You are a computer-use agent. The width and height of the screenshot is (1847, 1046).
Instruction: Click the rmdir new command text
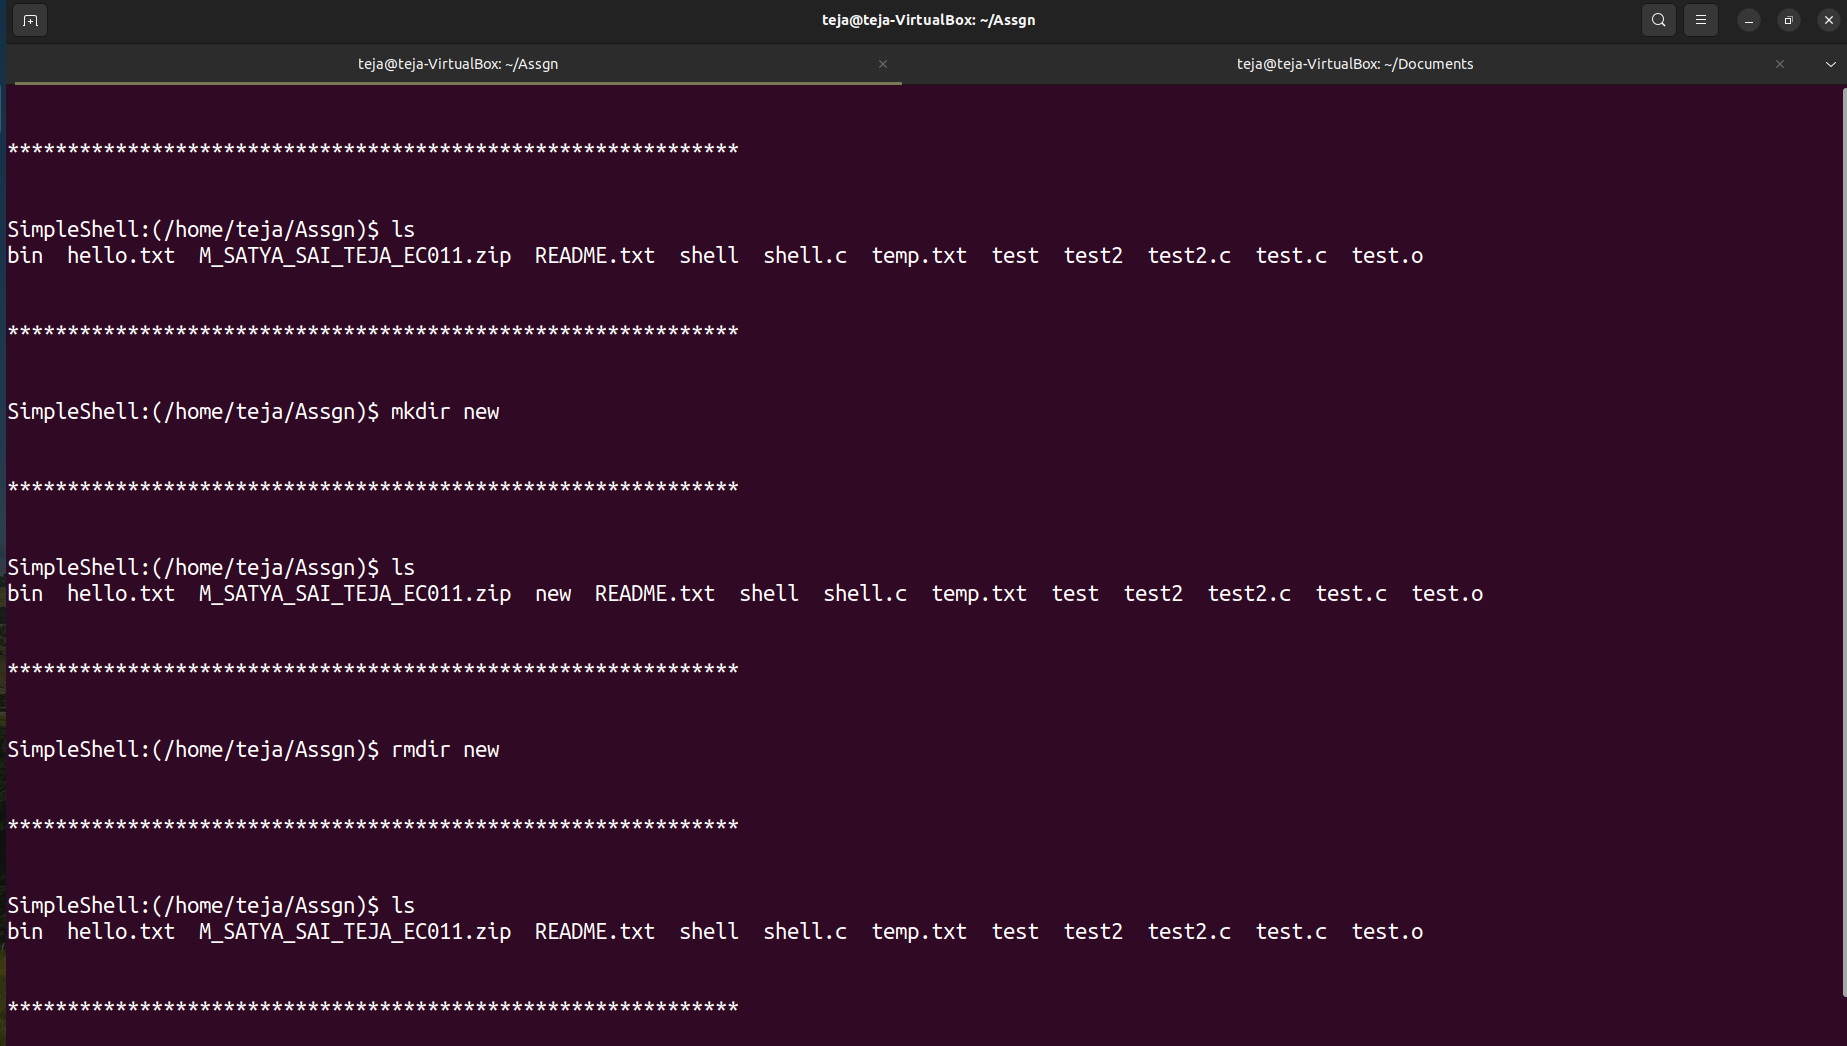[444, 749]
